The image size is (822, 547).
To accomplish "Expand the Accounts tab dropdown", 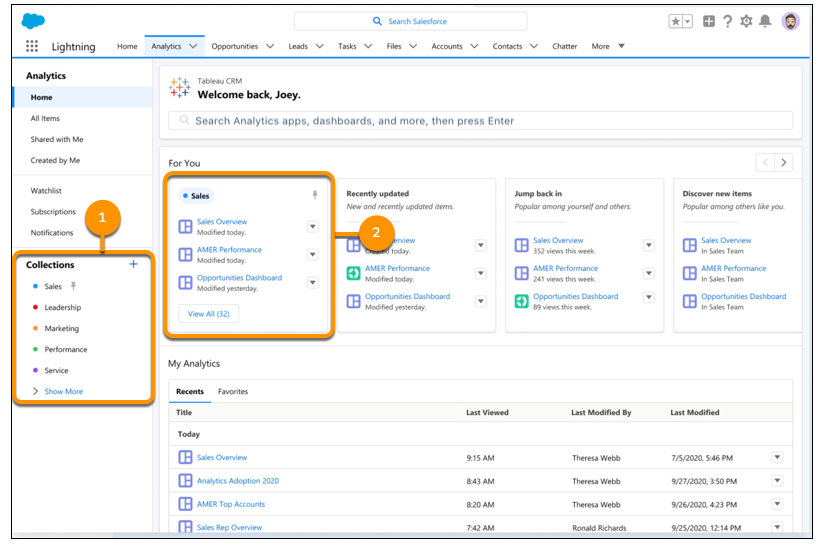I will tap(474, 46).
